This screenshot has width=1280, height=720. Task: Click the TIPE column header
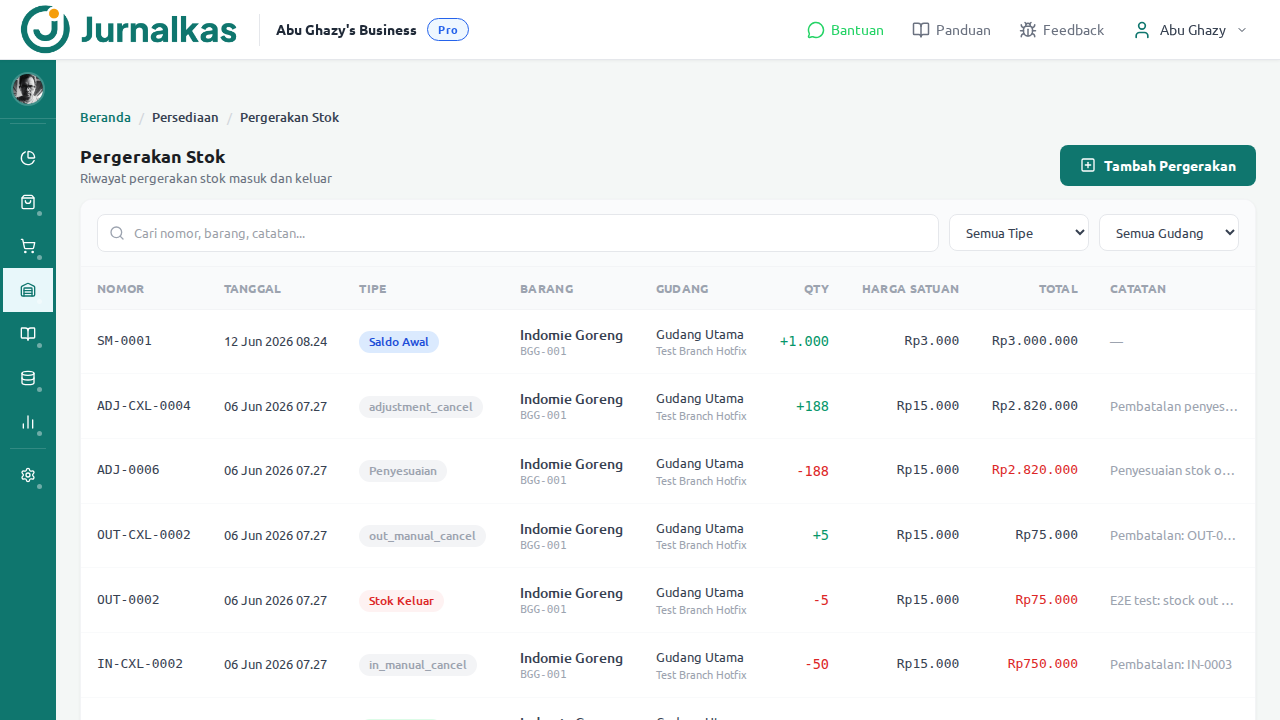coord(373,289)
